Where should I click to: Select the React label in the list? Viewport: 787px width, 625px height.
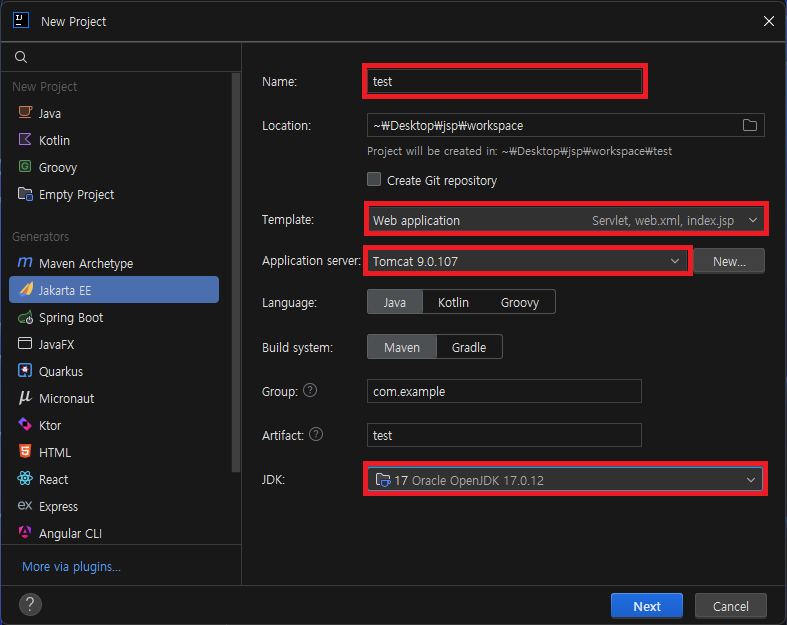click(x=53, y=479)
